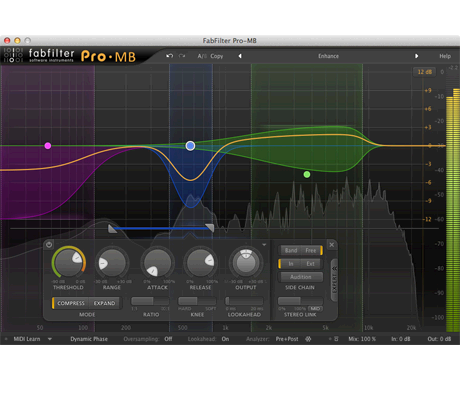Open the 12 dB display range selector
The height and width of the screenshot is (416, 460).
(424, 72)
